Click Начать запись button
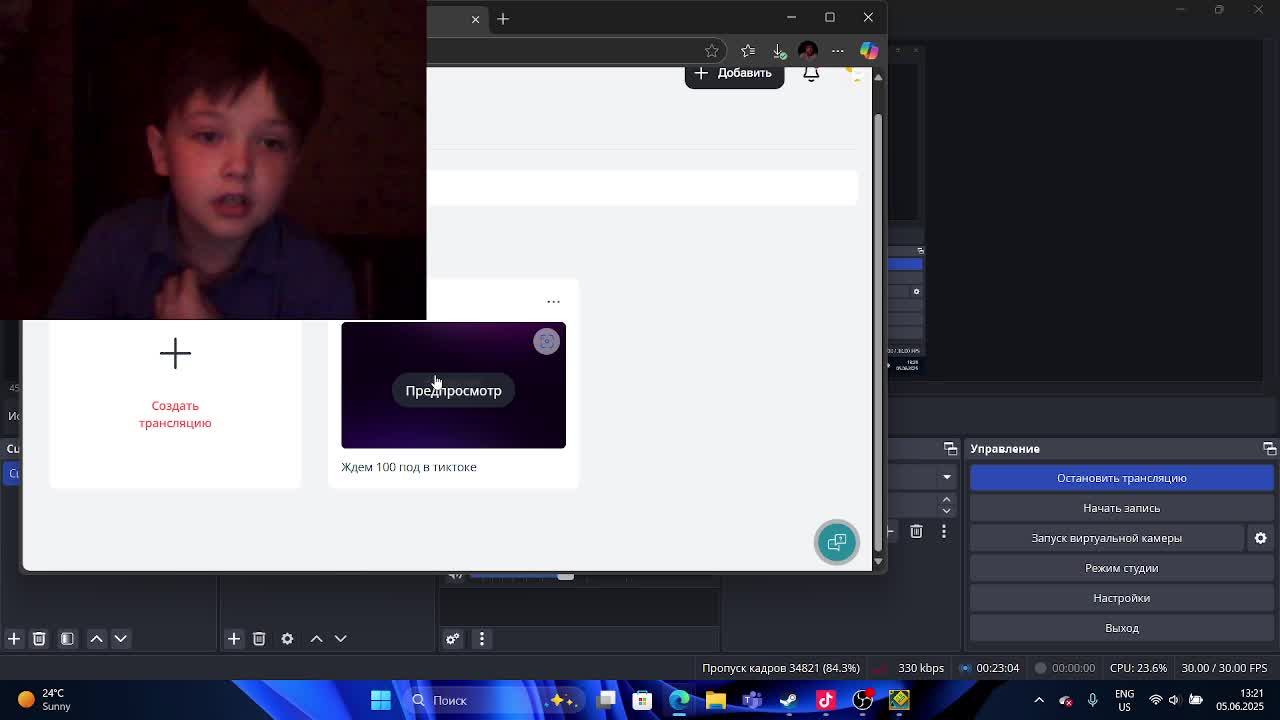 (x=1121, y=508)
